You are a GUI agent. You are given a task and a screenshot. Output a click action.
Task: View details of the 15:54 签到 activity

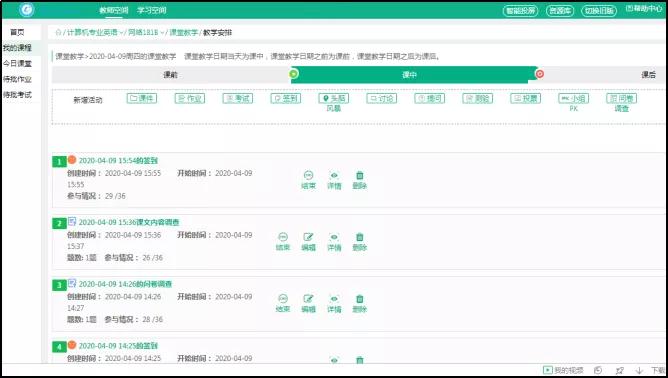click(334, 180)
